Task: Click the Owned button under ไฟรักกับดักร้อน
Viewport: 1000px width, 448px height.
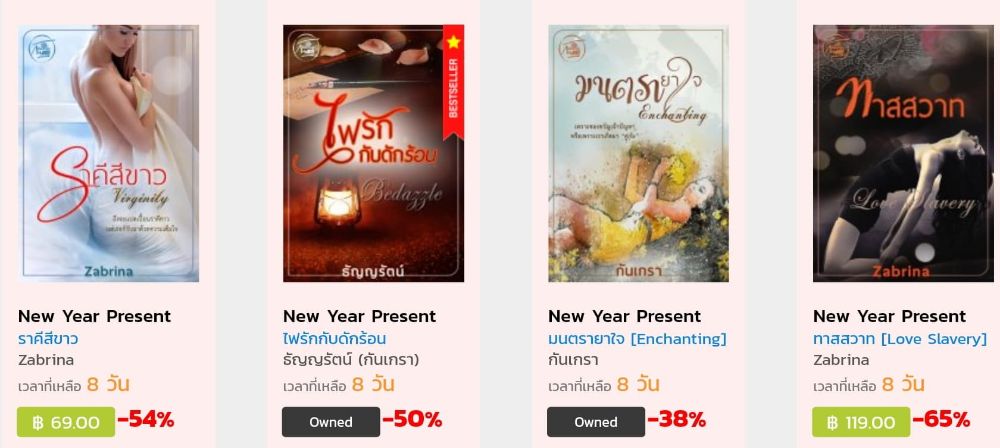Action: tap(331, 422)
